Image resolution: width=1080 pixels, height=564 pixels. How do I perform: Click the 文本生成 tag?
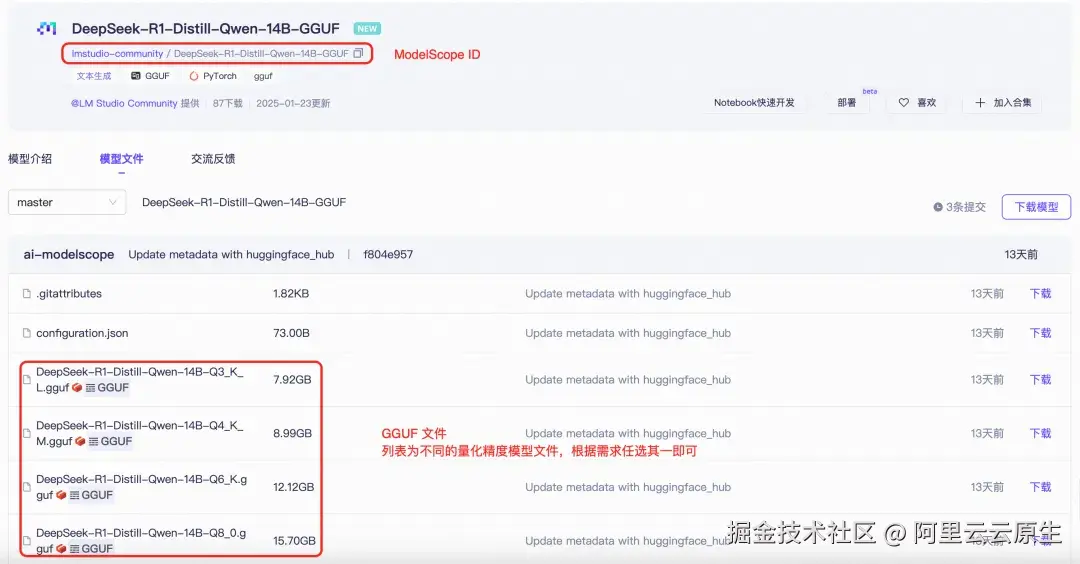tap(94, 76)
